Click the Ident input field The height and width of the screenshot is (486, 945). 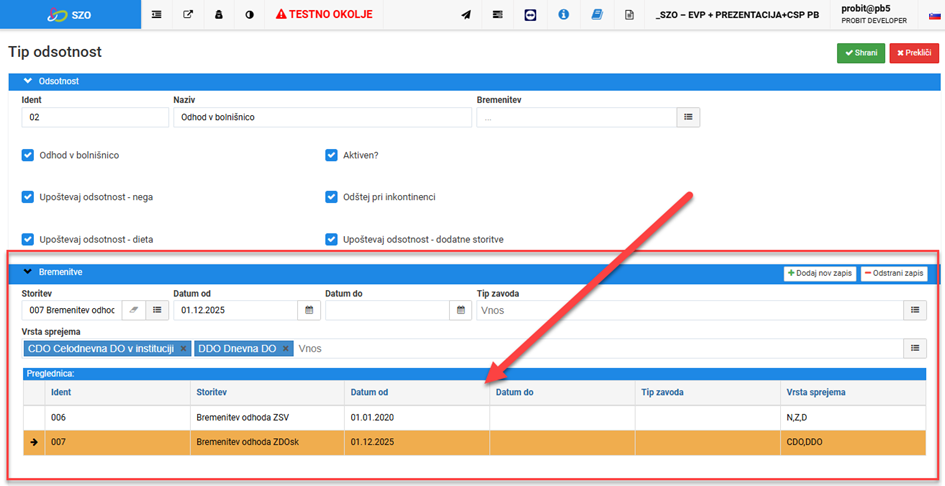[x=95, y=118]
